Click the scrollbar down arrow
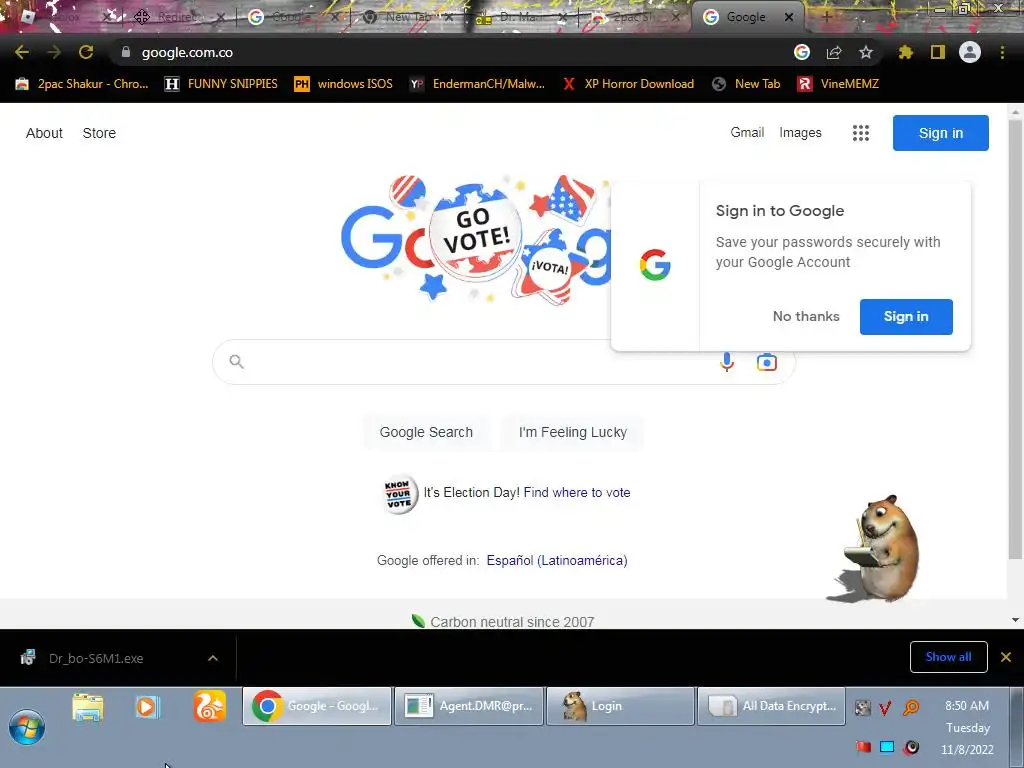Viewport: 1024px width, 768px height. [x=1015, y=620]
